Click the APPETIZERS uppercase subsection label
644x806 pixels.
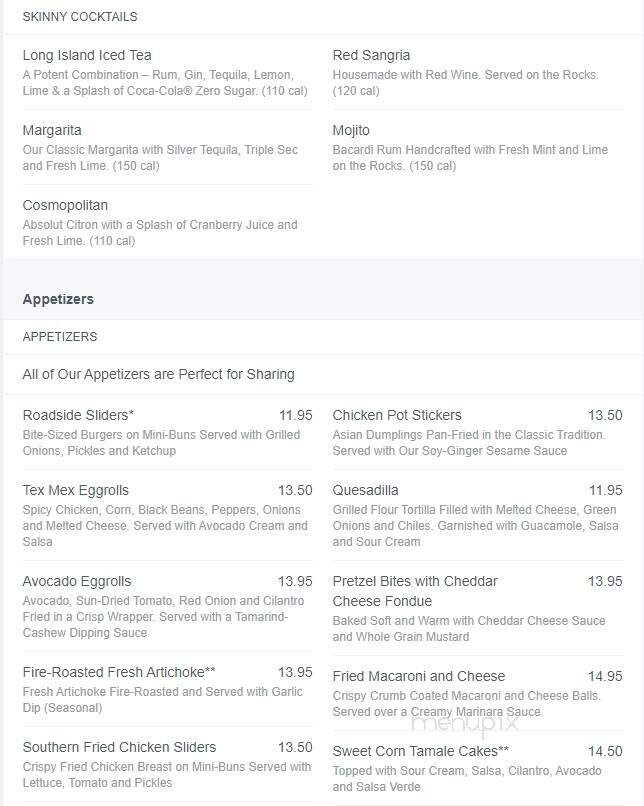[x=60, y=337]
